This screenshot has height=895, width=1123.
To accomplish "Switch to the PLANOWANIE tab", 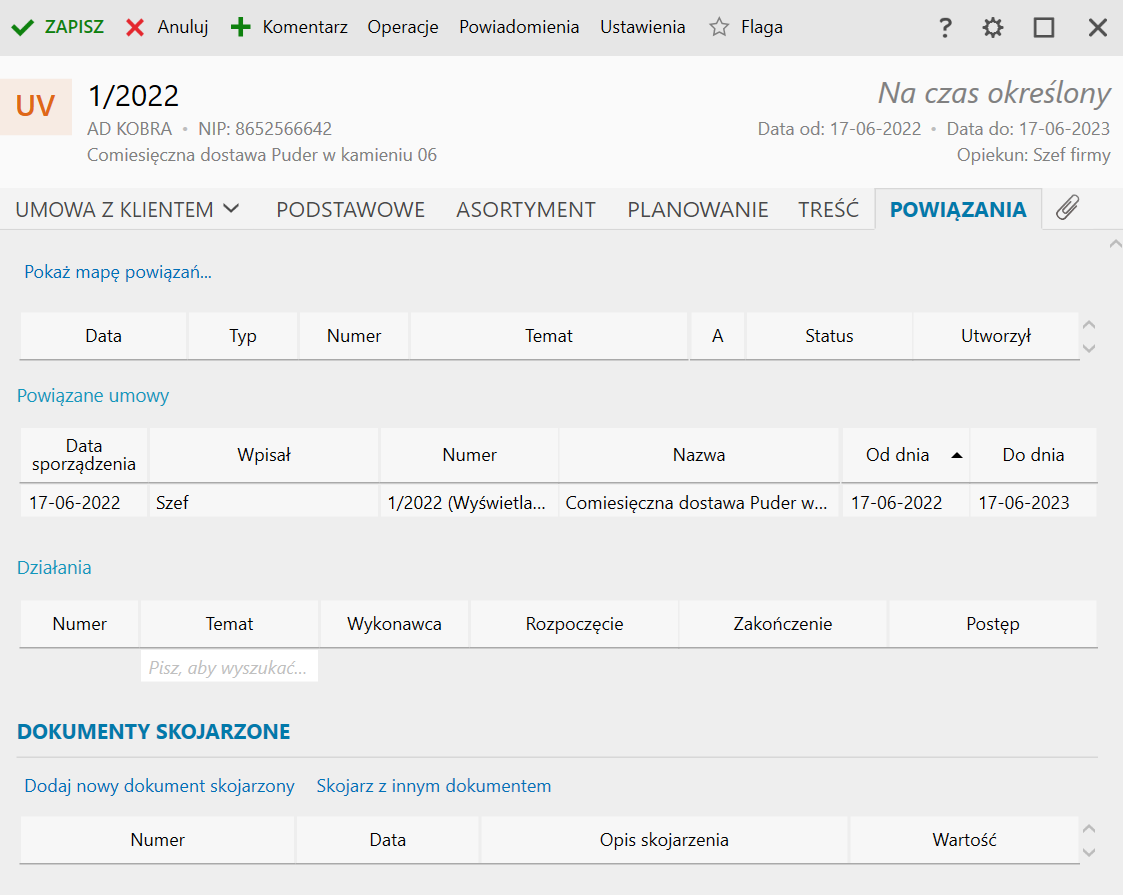I will point(697,210).
